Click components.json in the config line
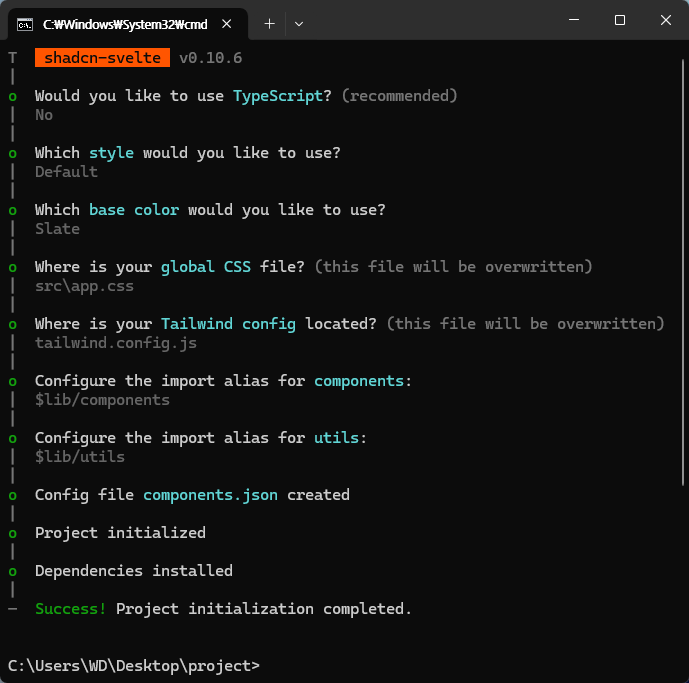 210,495
